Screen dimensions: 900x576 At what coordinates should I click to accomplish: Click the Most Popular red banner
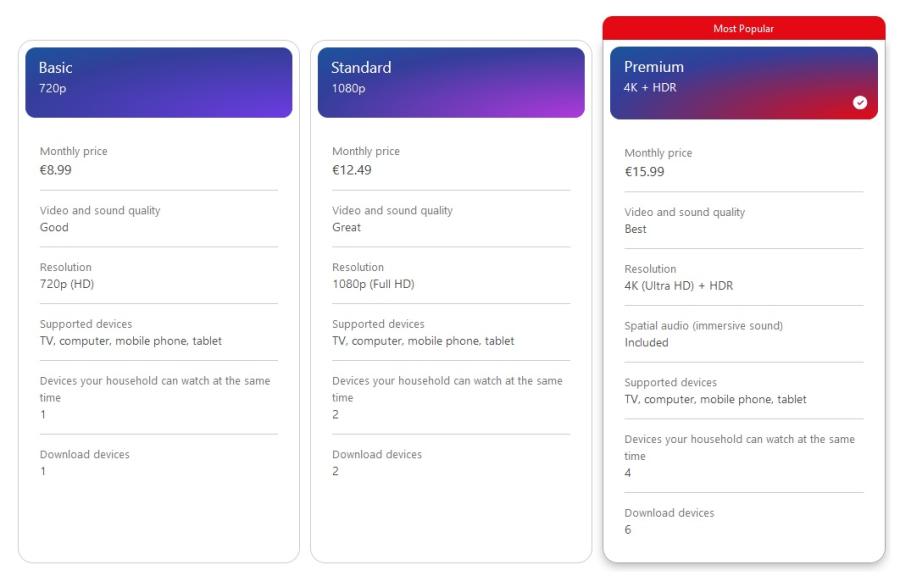pos(743,28)
